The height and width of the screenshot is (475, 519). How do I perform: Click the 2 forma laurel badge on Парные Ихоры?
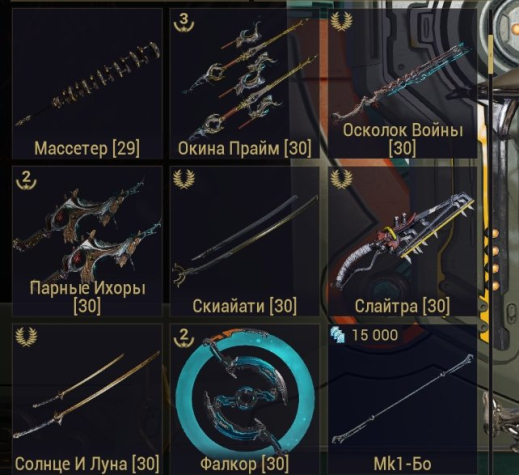click(26, 180)
